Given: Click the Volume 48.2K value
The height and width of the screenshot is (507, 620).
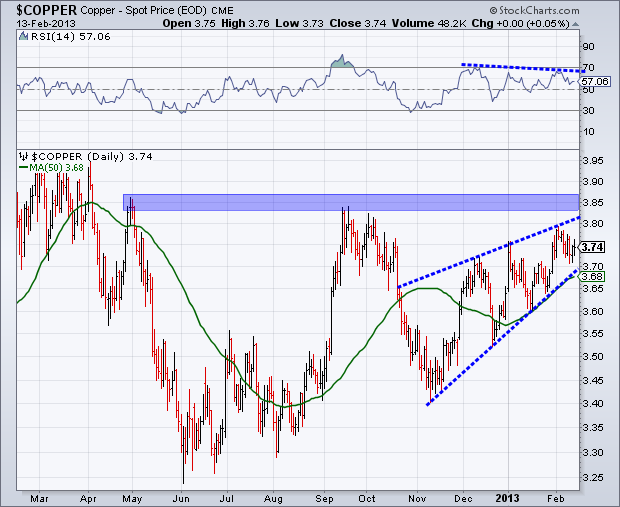Looking at the screenshot, I should (429, 23).
